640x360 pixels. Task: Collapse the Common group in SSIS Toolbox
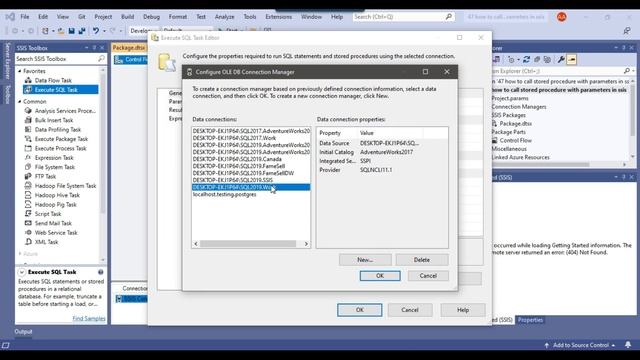click(x=20, y=101)
